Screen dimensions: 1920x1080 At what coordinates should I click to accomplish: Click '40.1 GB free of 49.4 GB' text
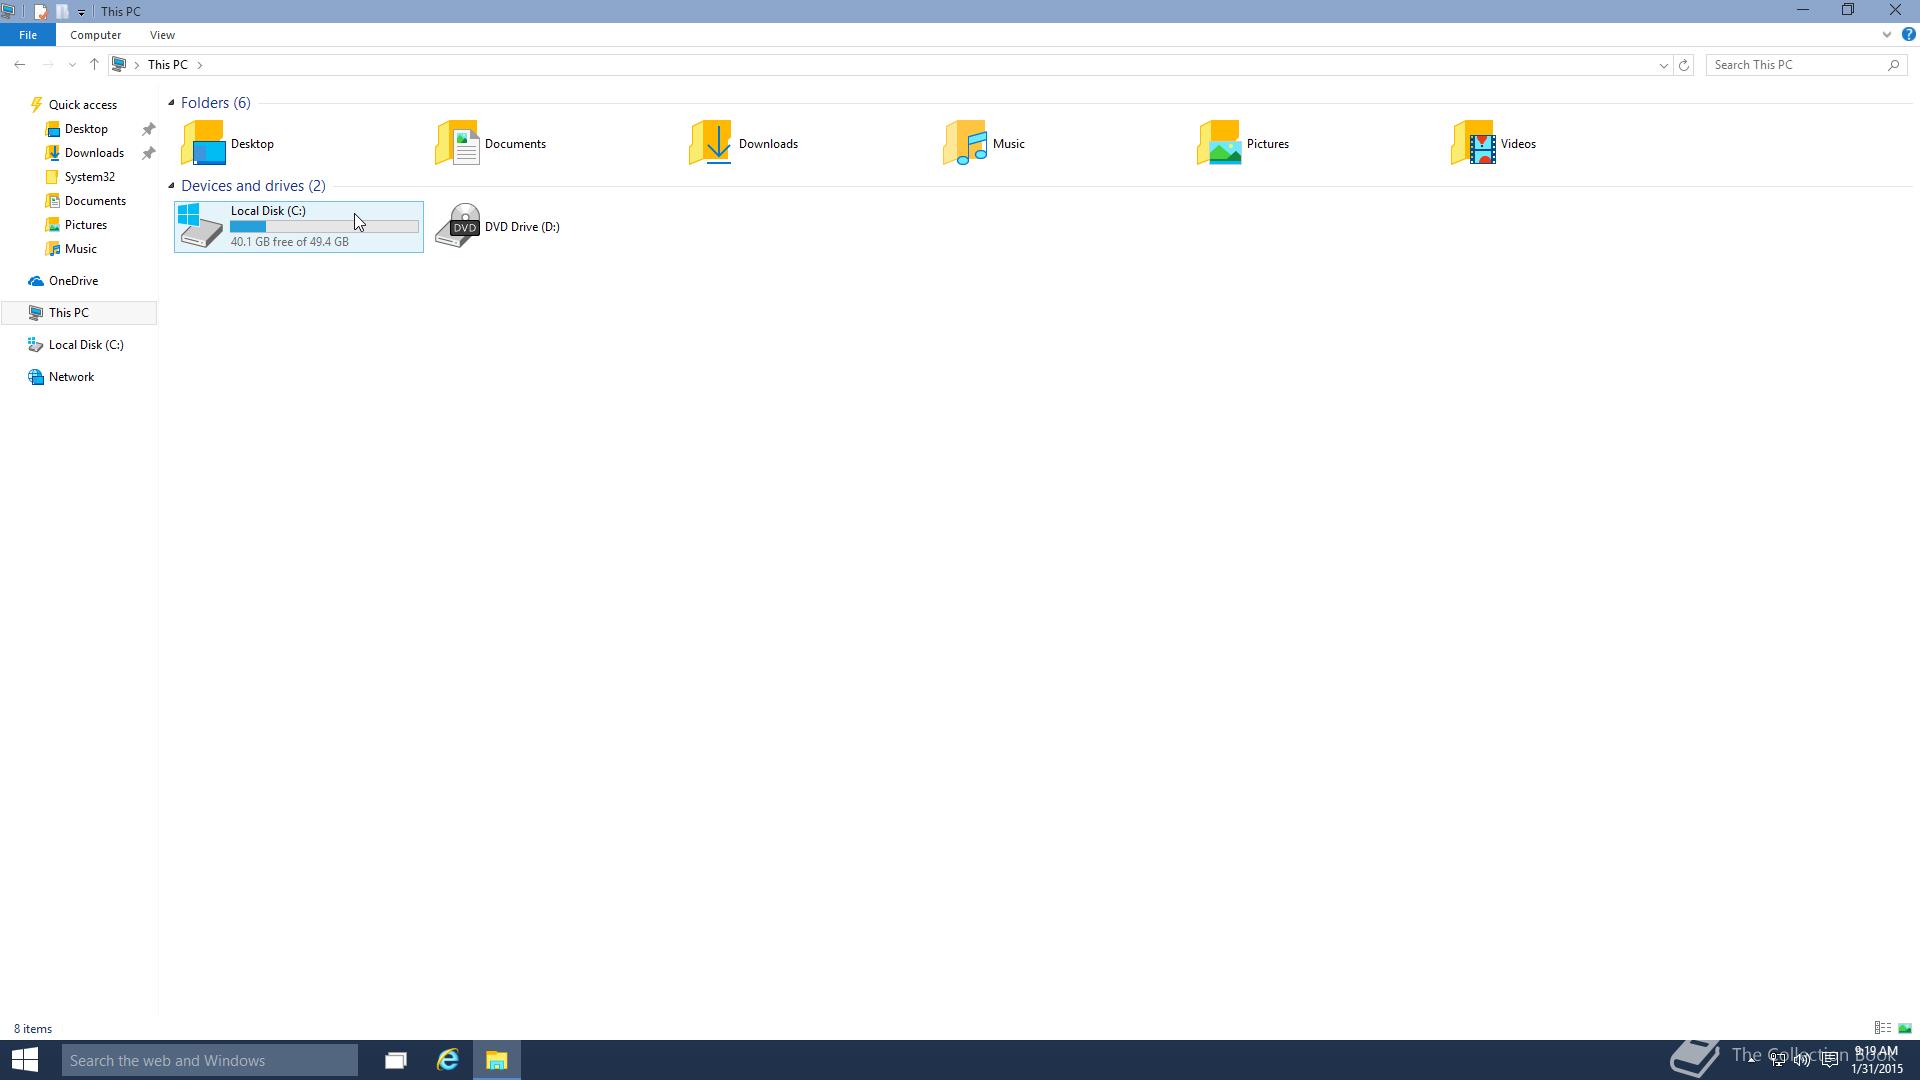(x=290, y=242)
